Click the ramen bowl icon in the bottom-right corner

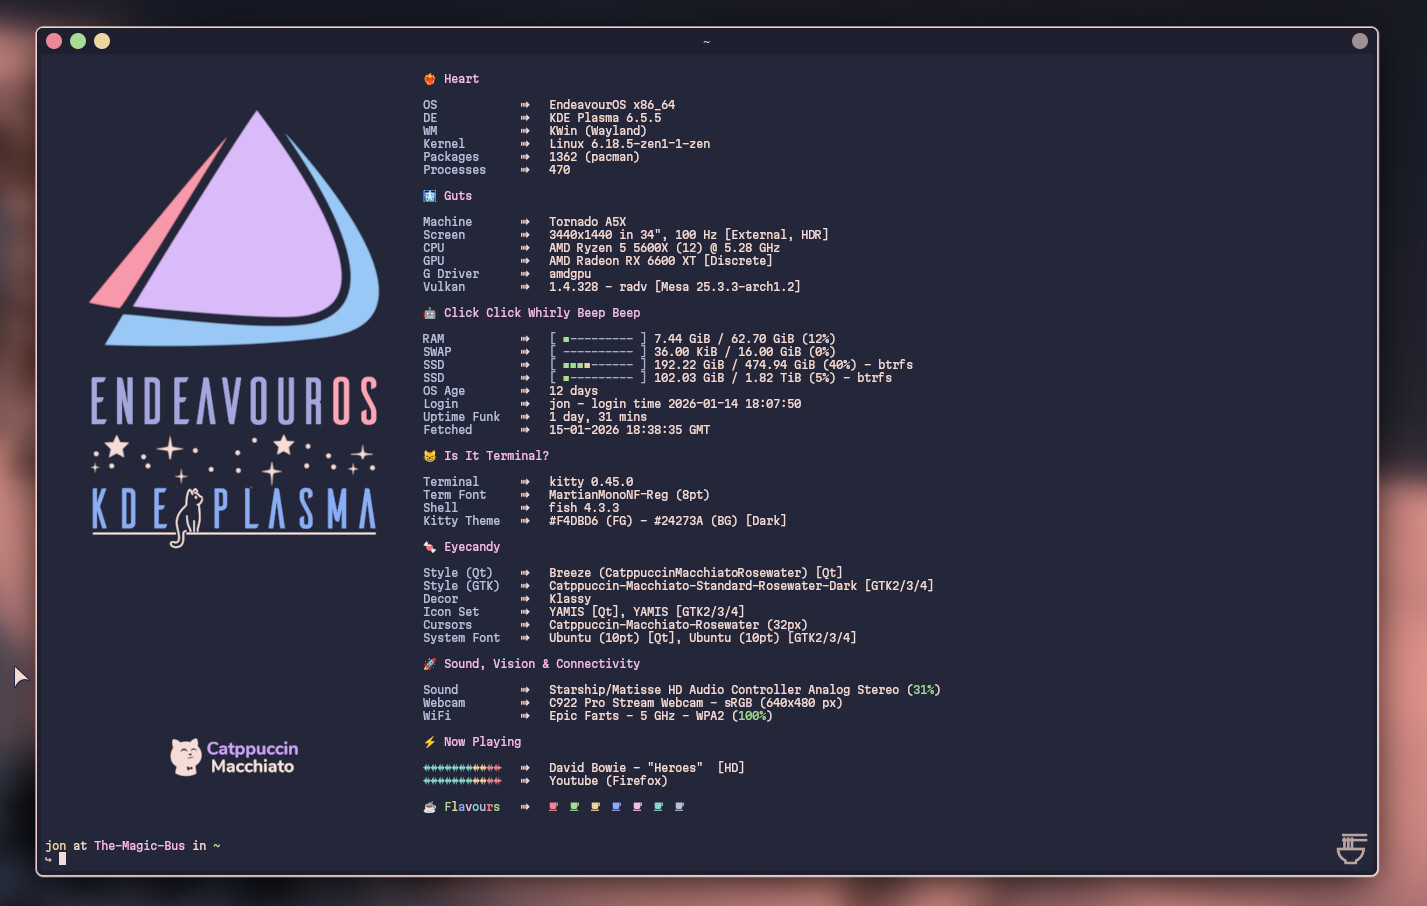point(1351,848)
